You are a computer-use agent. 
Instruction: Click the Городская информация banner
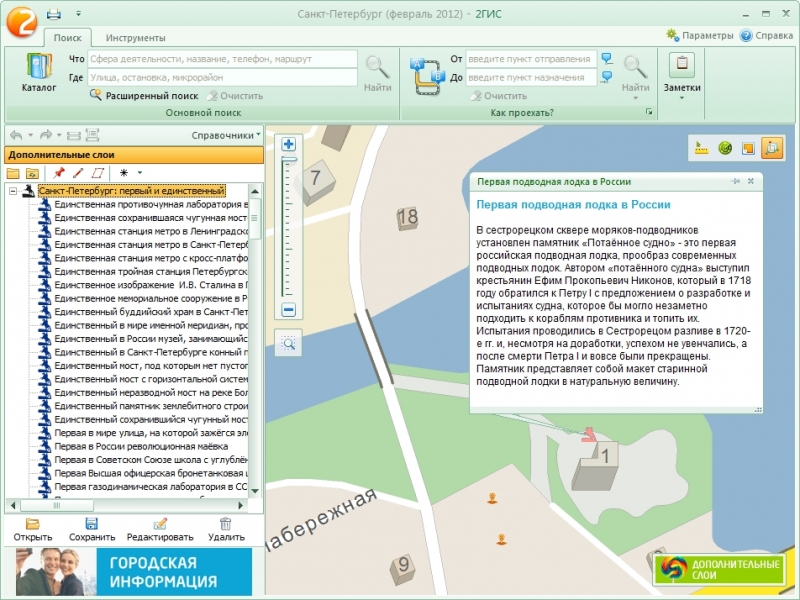[x=134, y=572]
